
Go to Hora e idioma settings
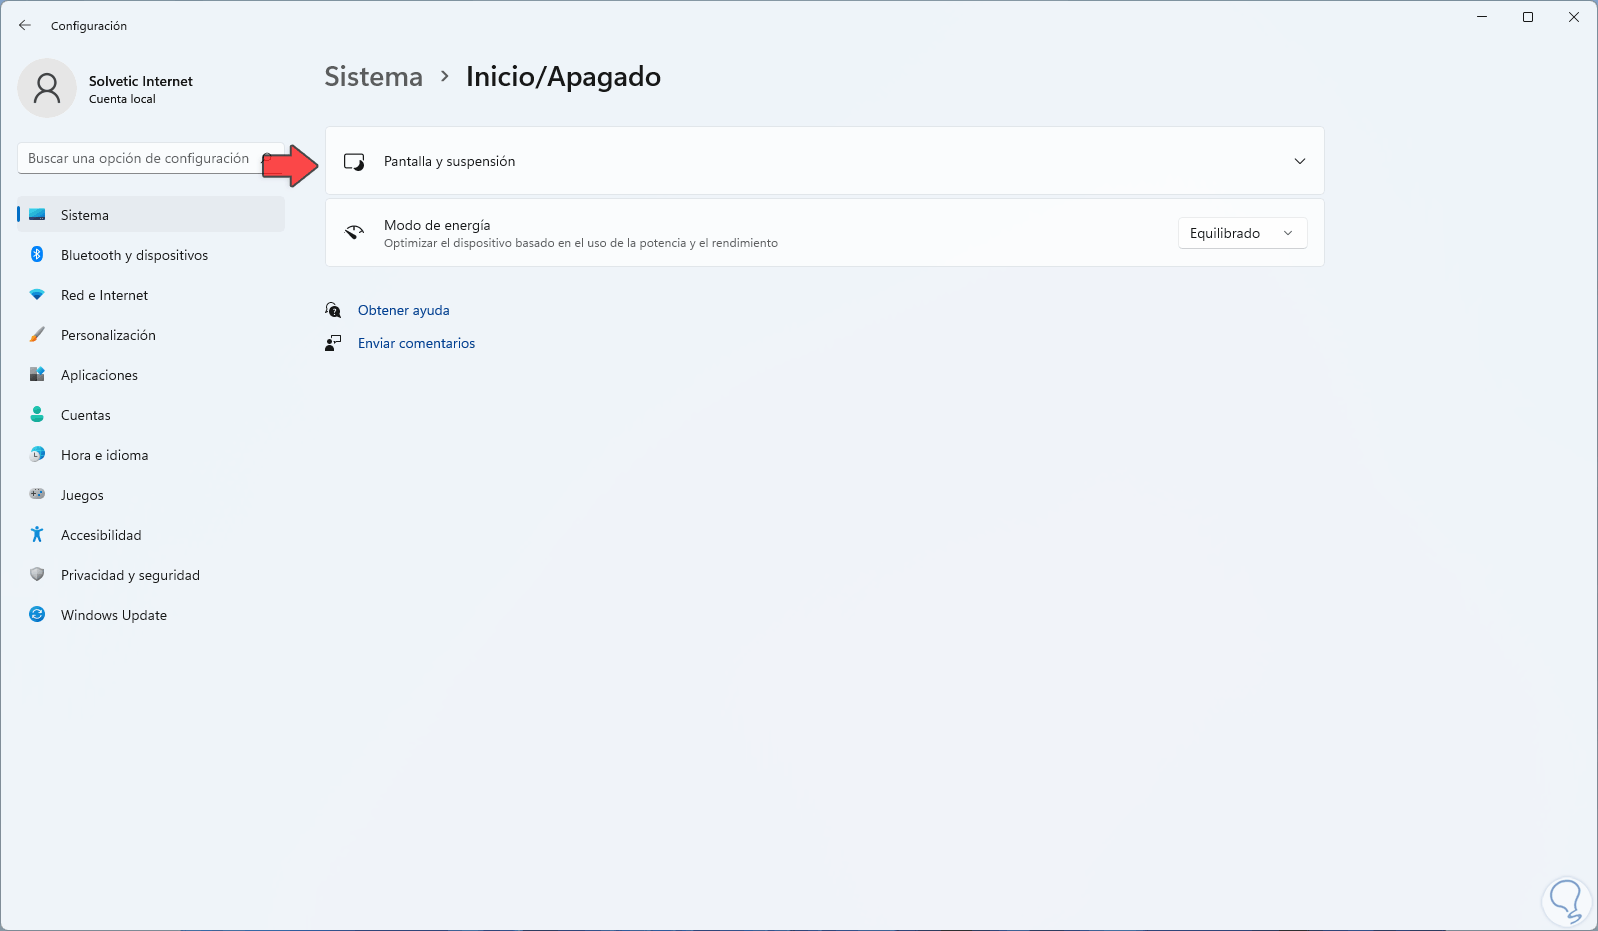(104, 455)
